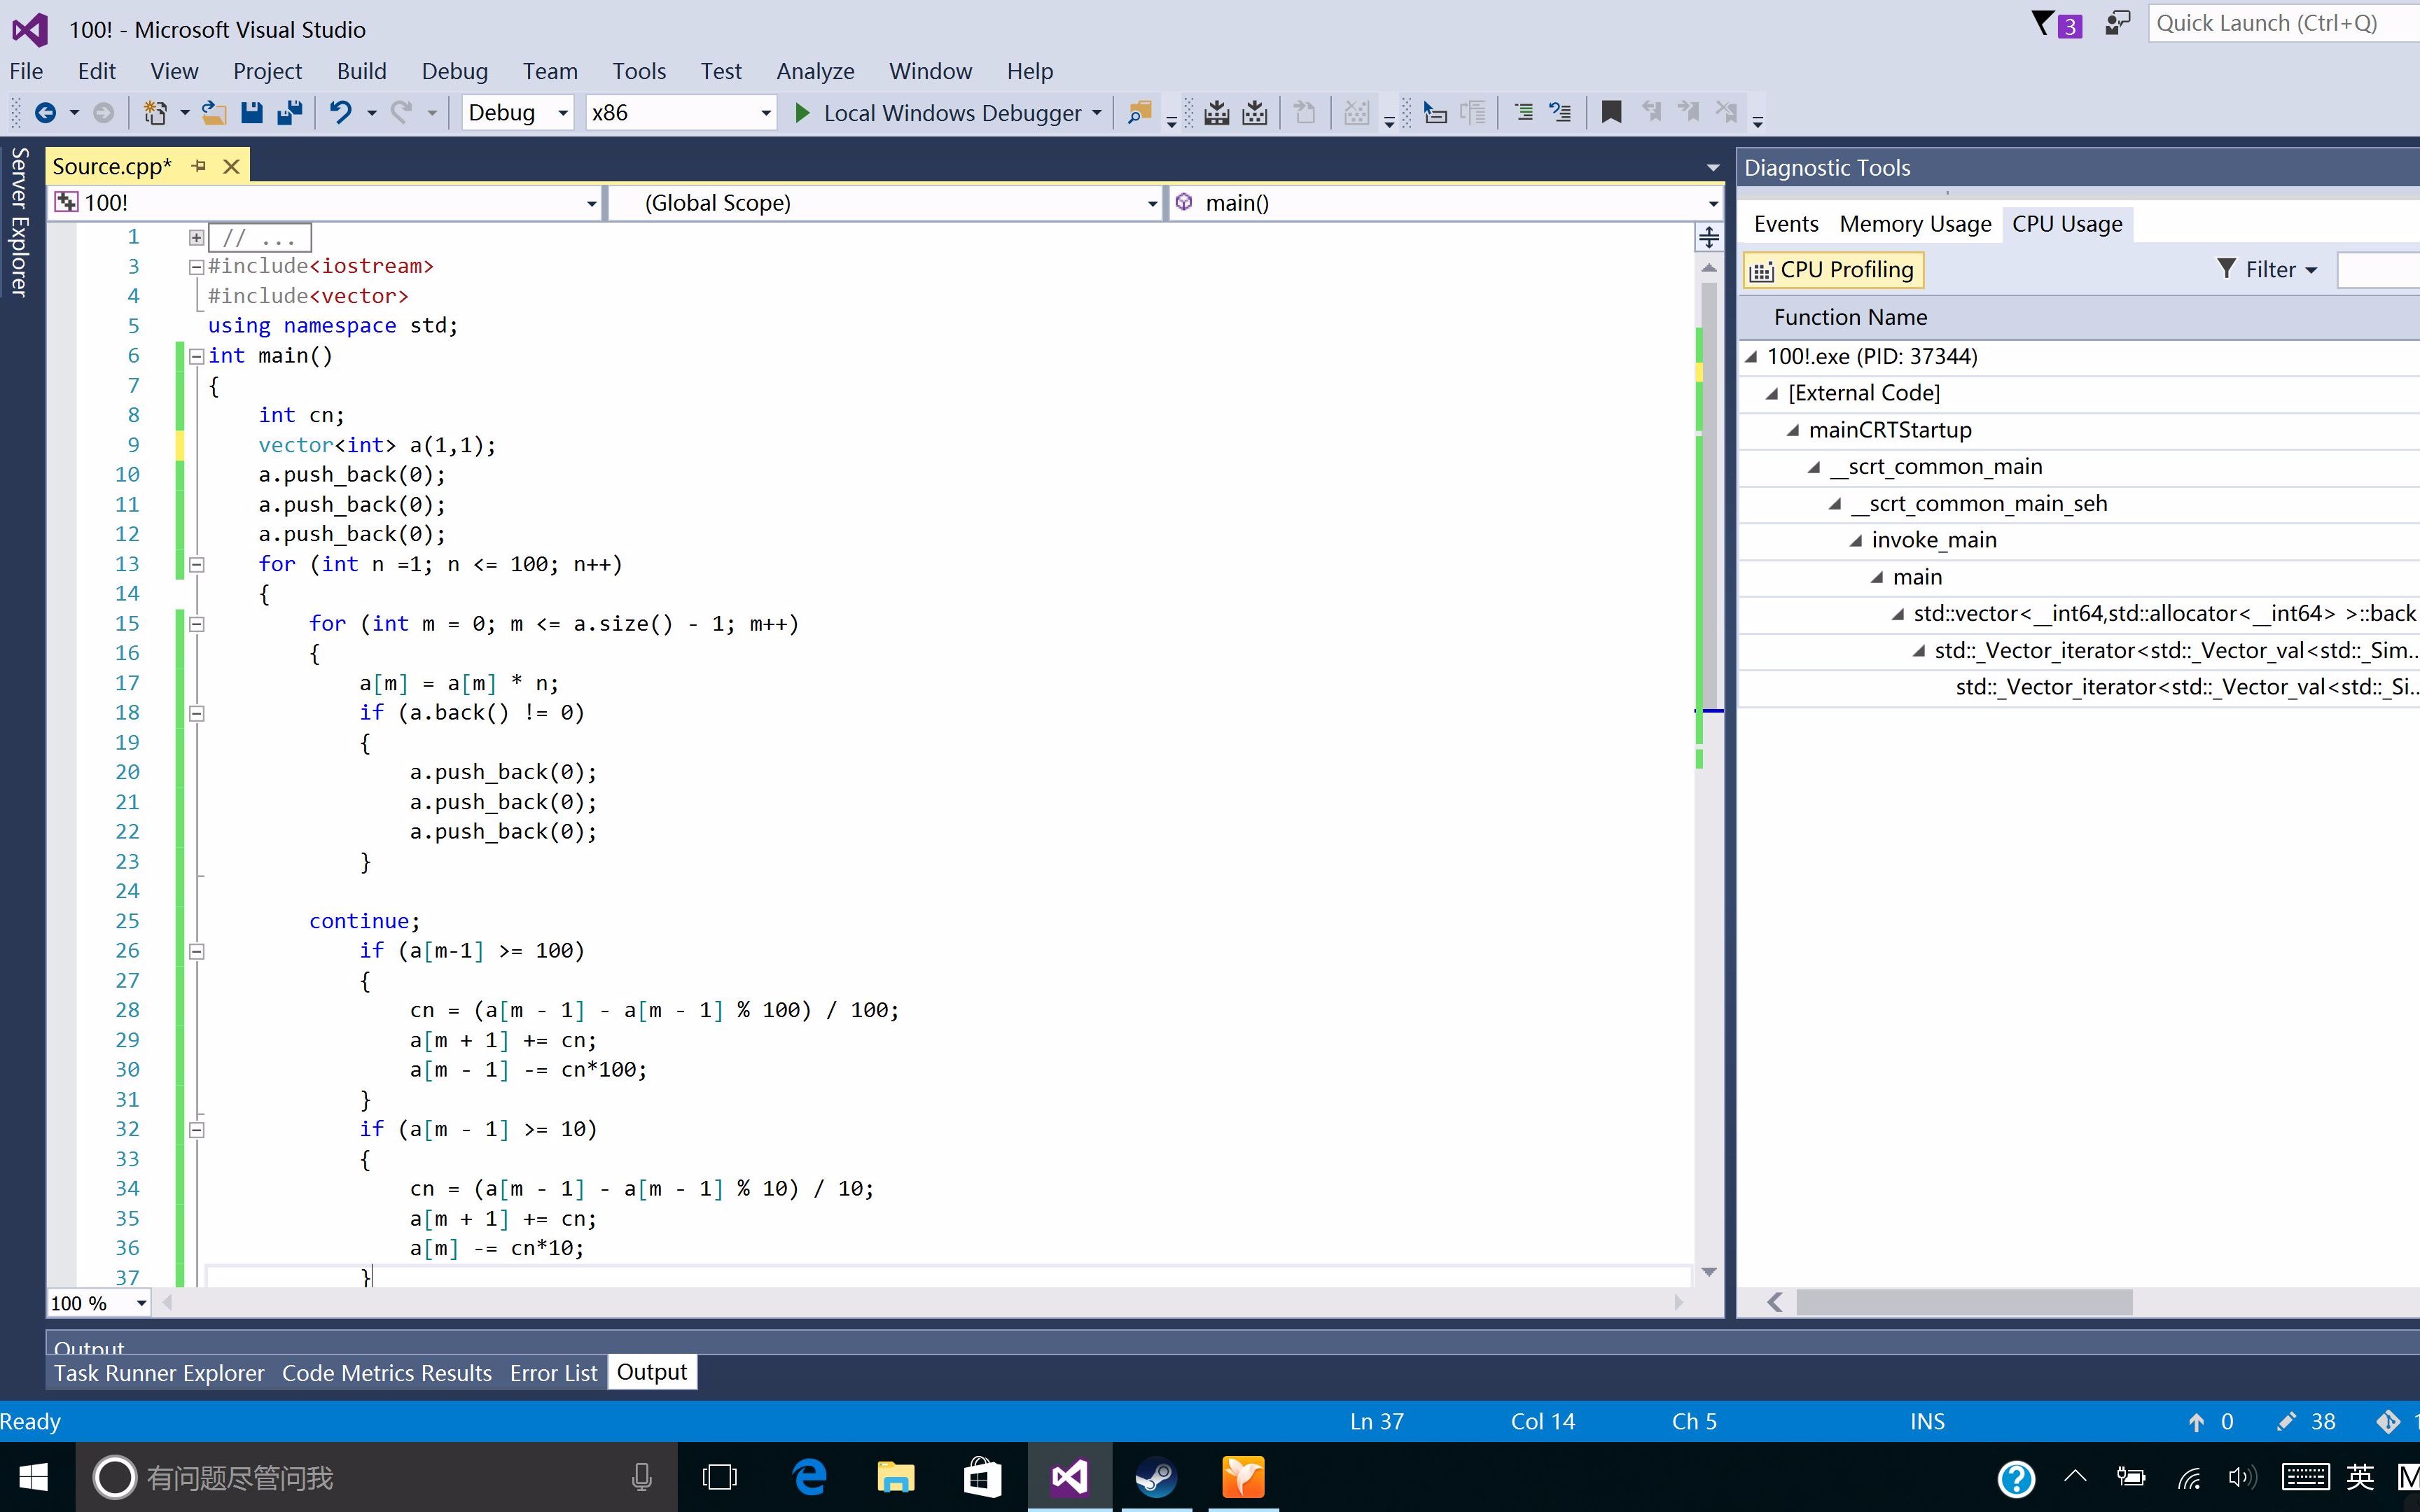2420x1512 pixels.
Task: Open Microsoft Store from the taskbar
Action: [x=982, y=1477]
